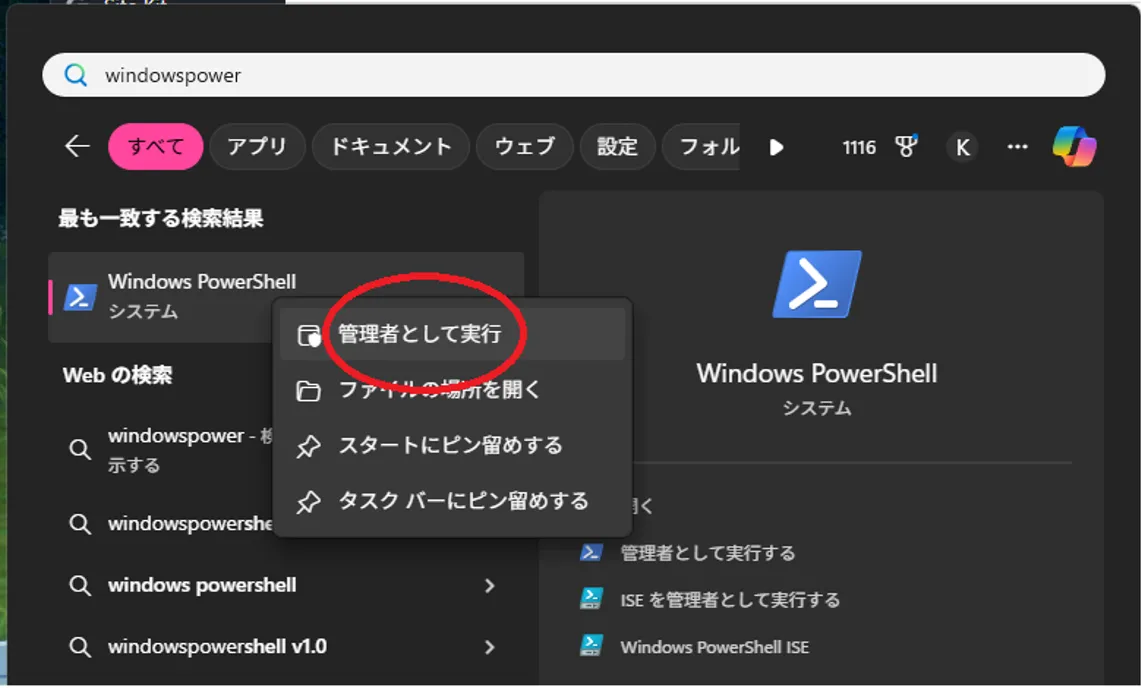Go back using the left arrow
The height and width of the screenshot is (688, 1141).
76,146
